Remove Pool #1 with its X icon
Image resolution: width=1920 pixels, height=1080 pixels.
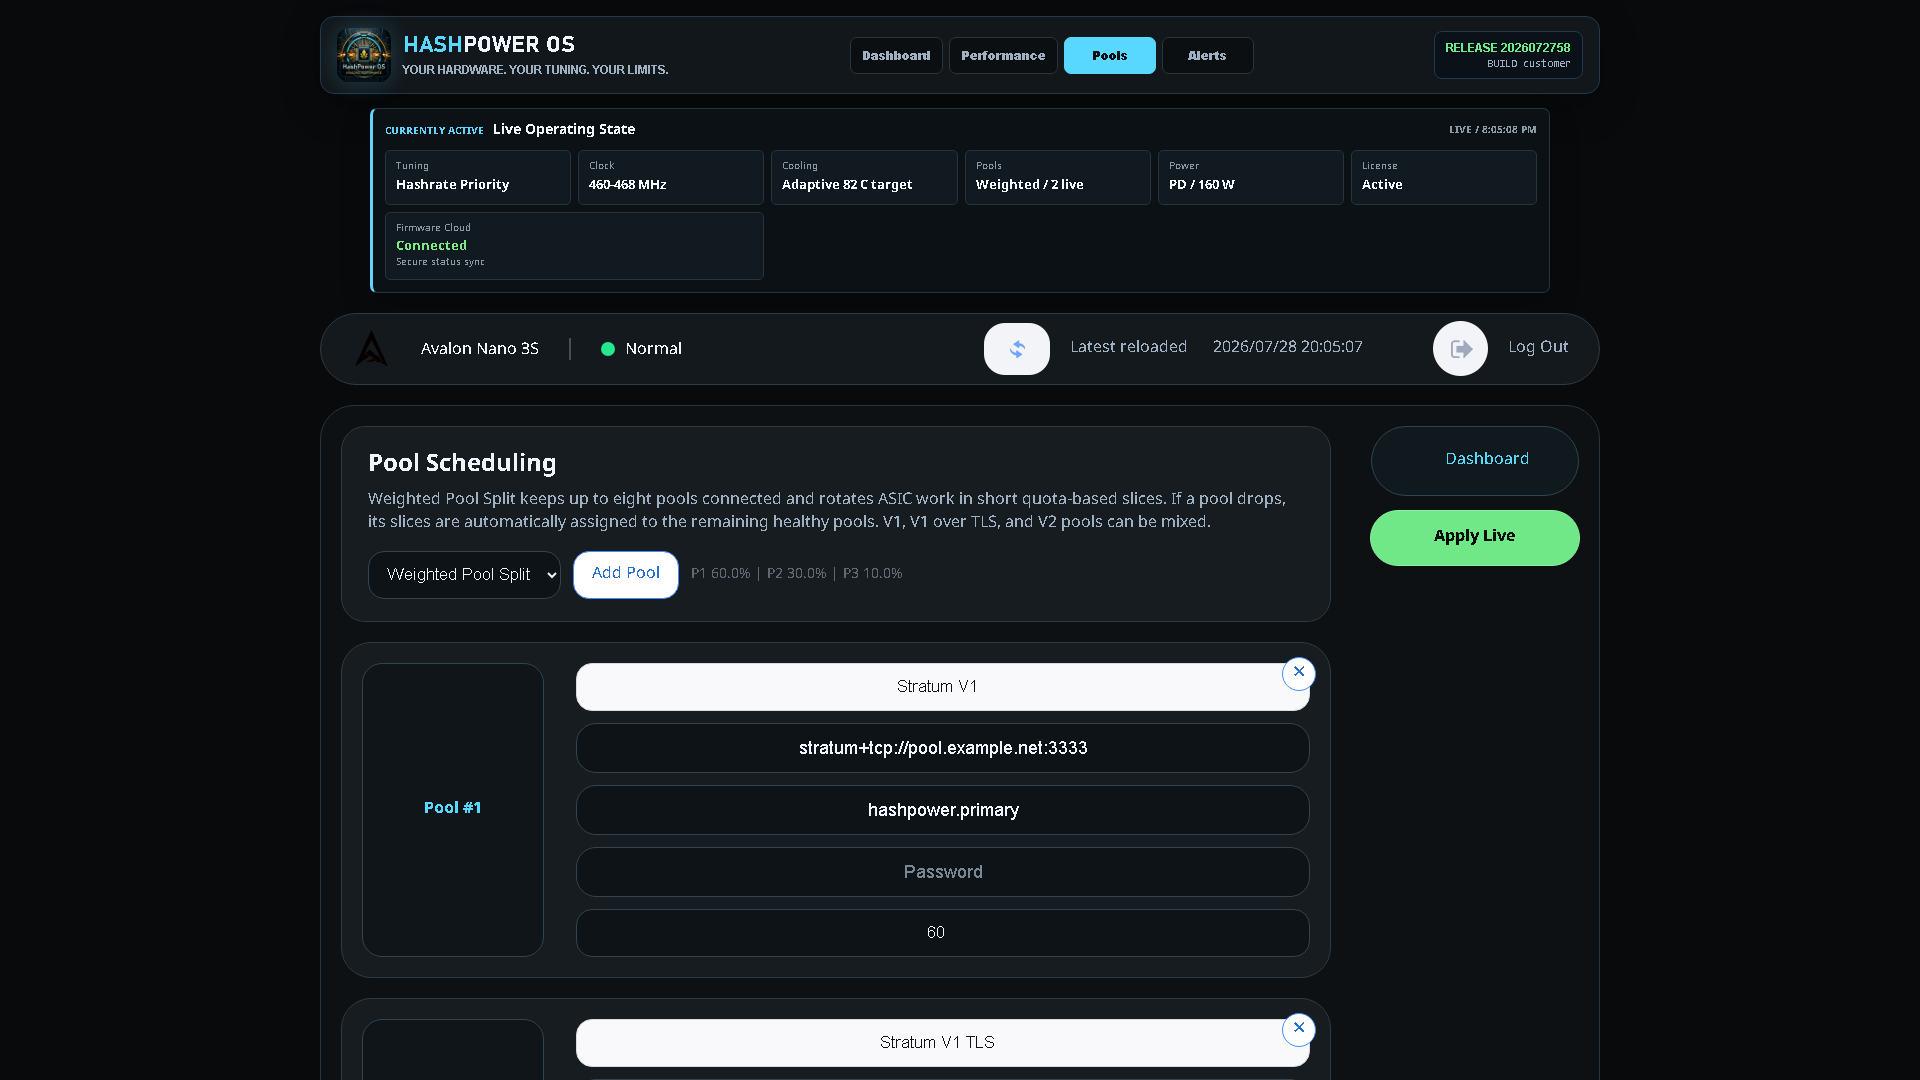1299,673
